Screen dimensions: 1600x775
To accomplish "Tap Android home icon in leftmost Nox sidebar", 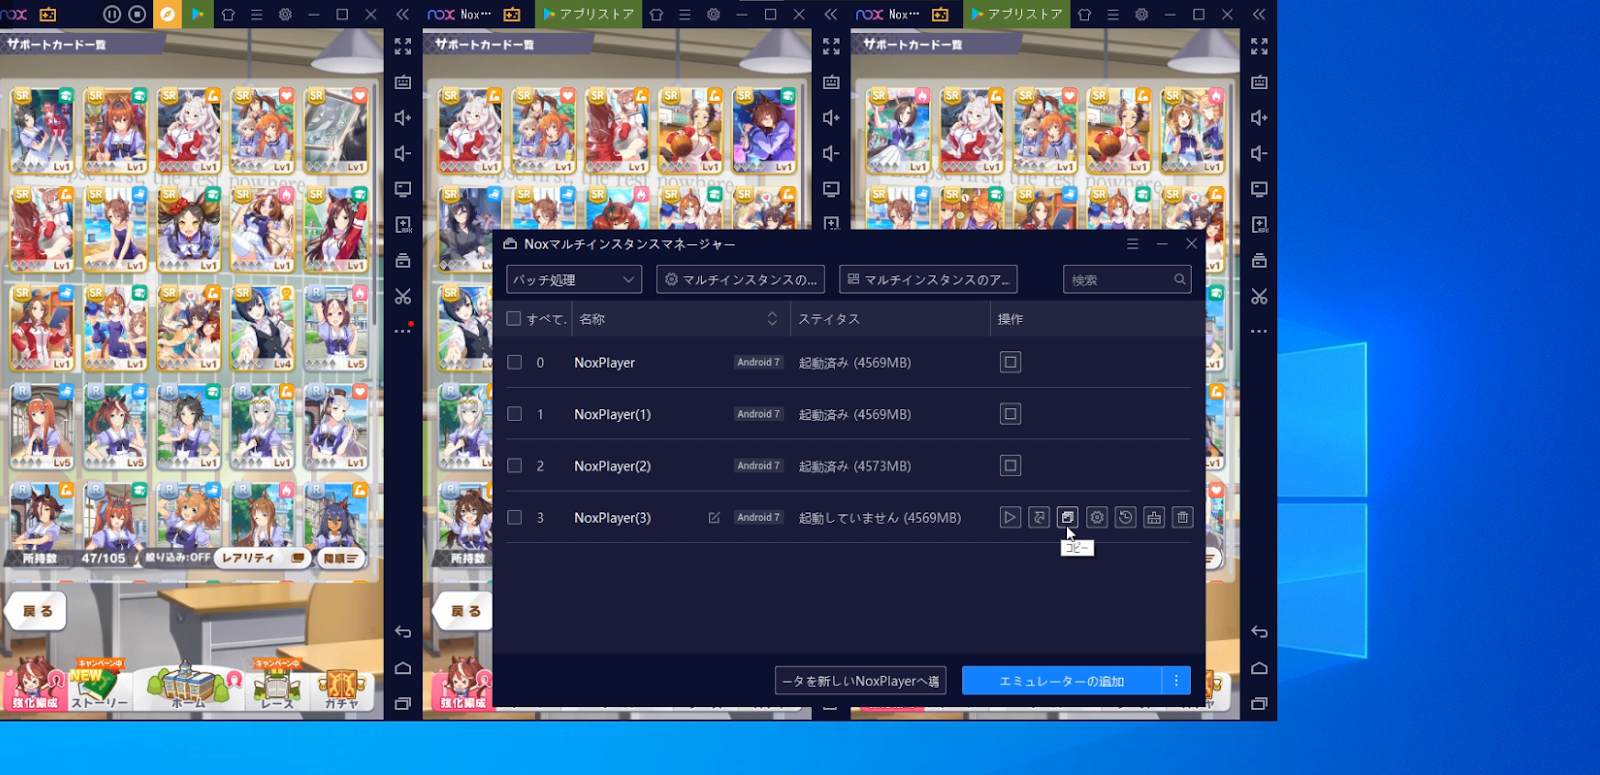I will 403,668.
